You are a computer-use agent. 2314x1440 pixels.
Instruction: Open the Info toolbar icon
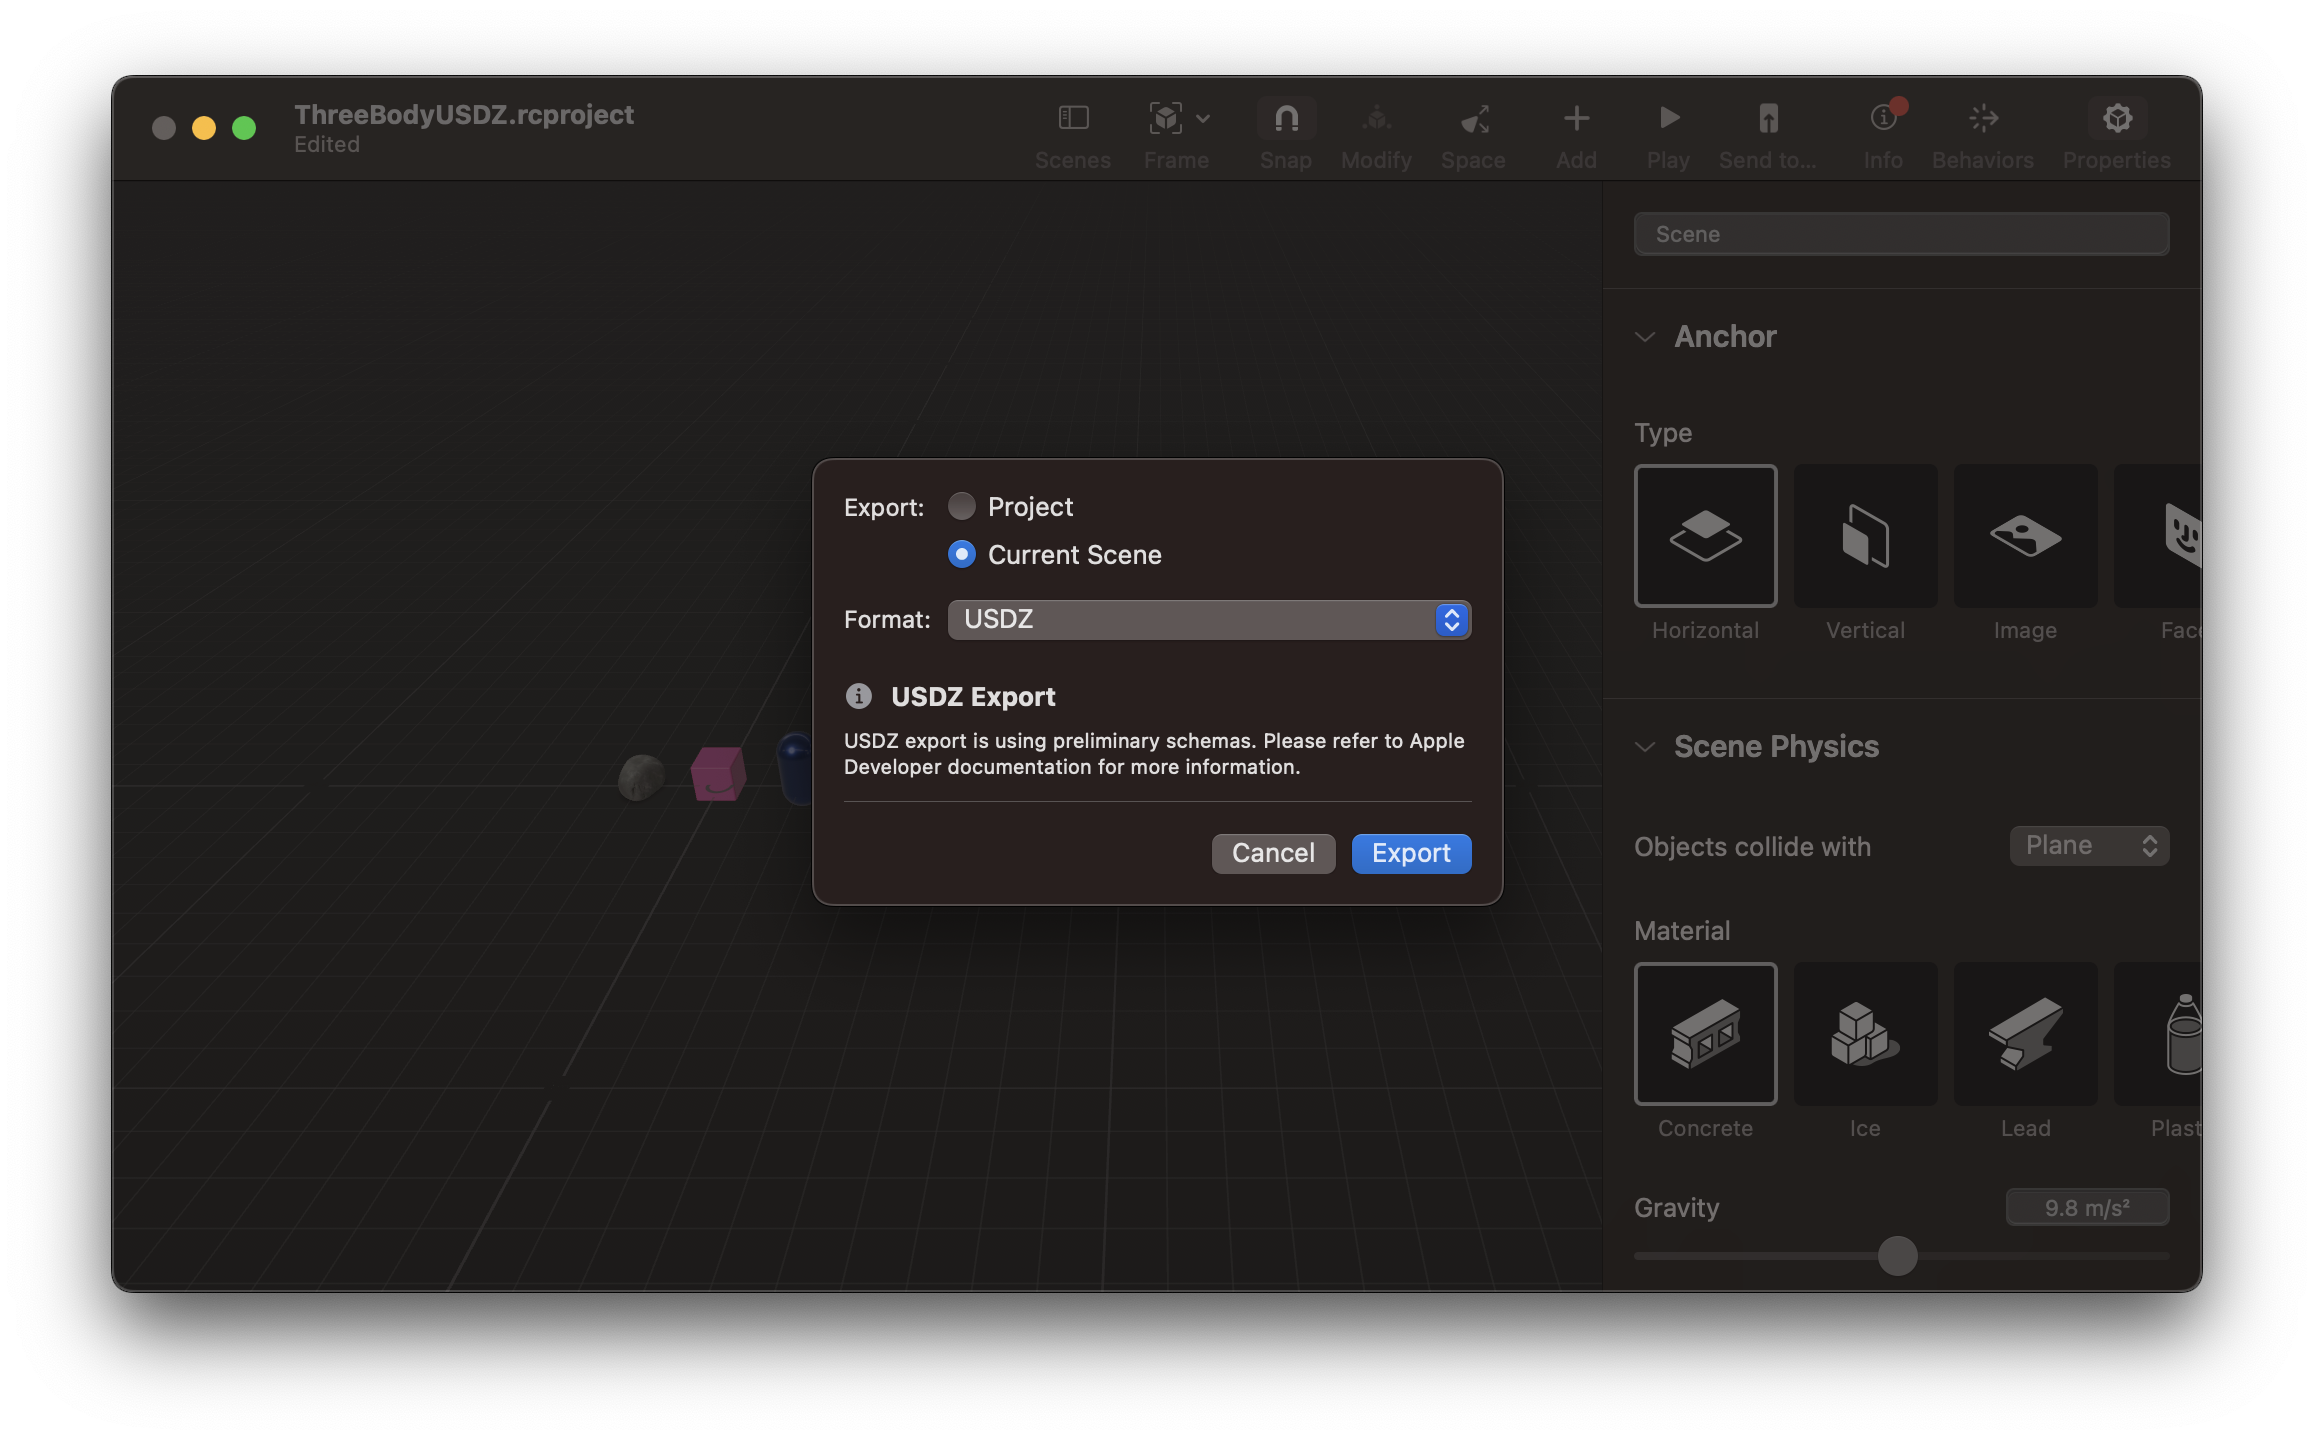point(1884,119)
